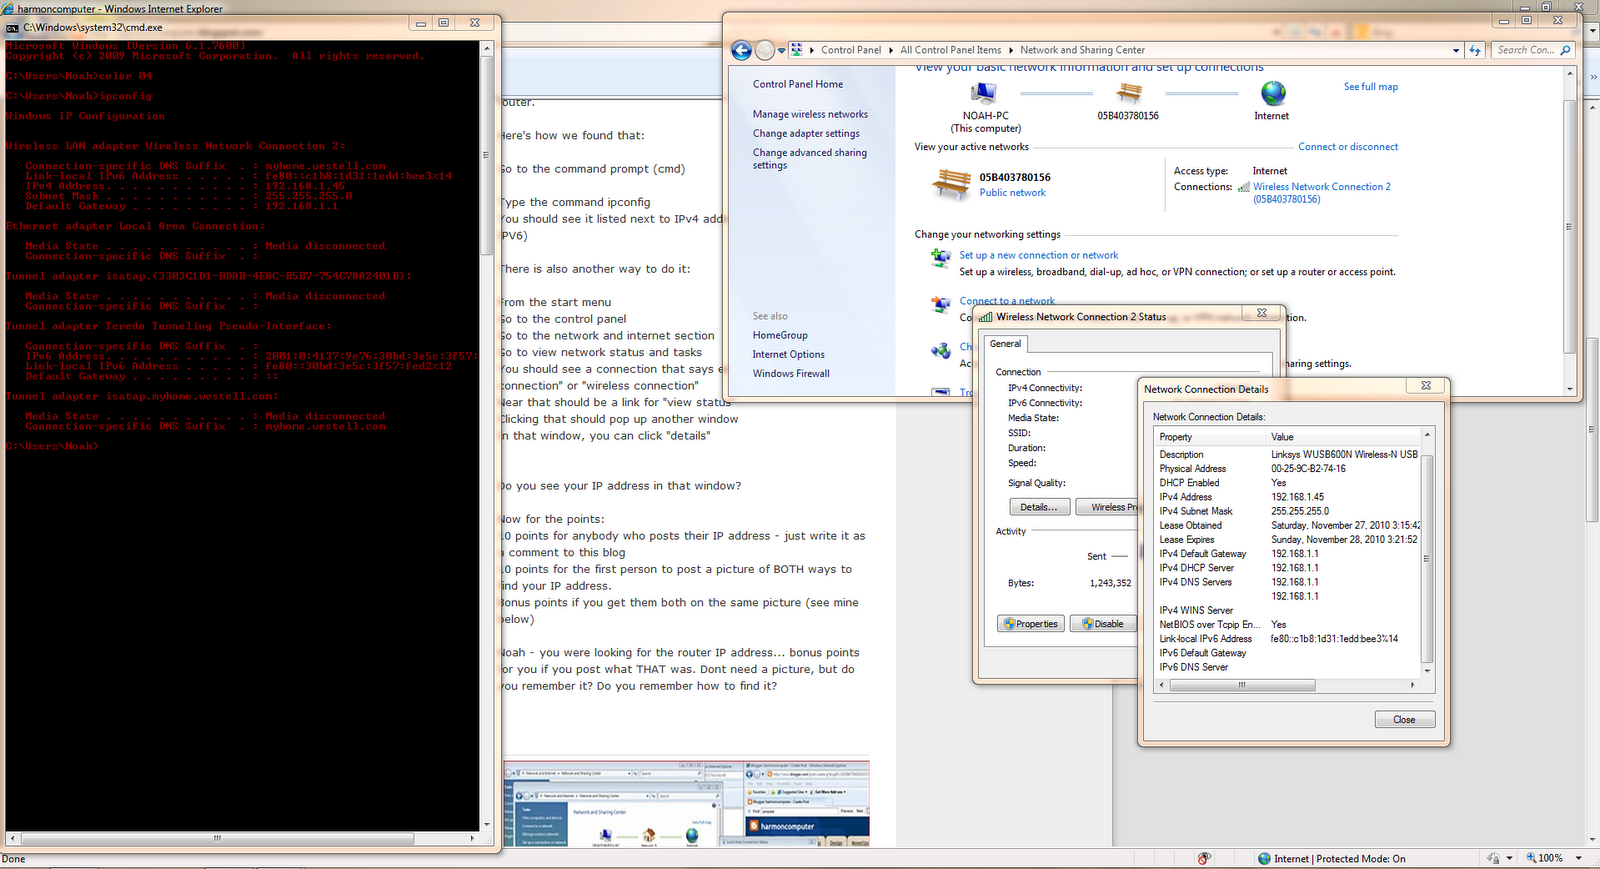This screenshot has height=869, width=1600.
Task: Select the Control Panel breadcrumb
Action: 851,50
